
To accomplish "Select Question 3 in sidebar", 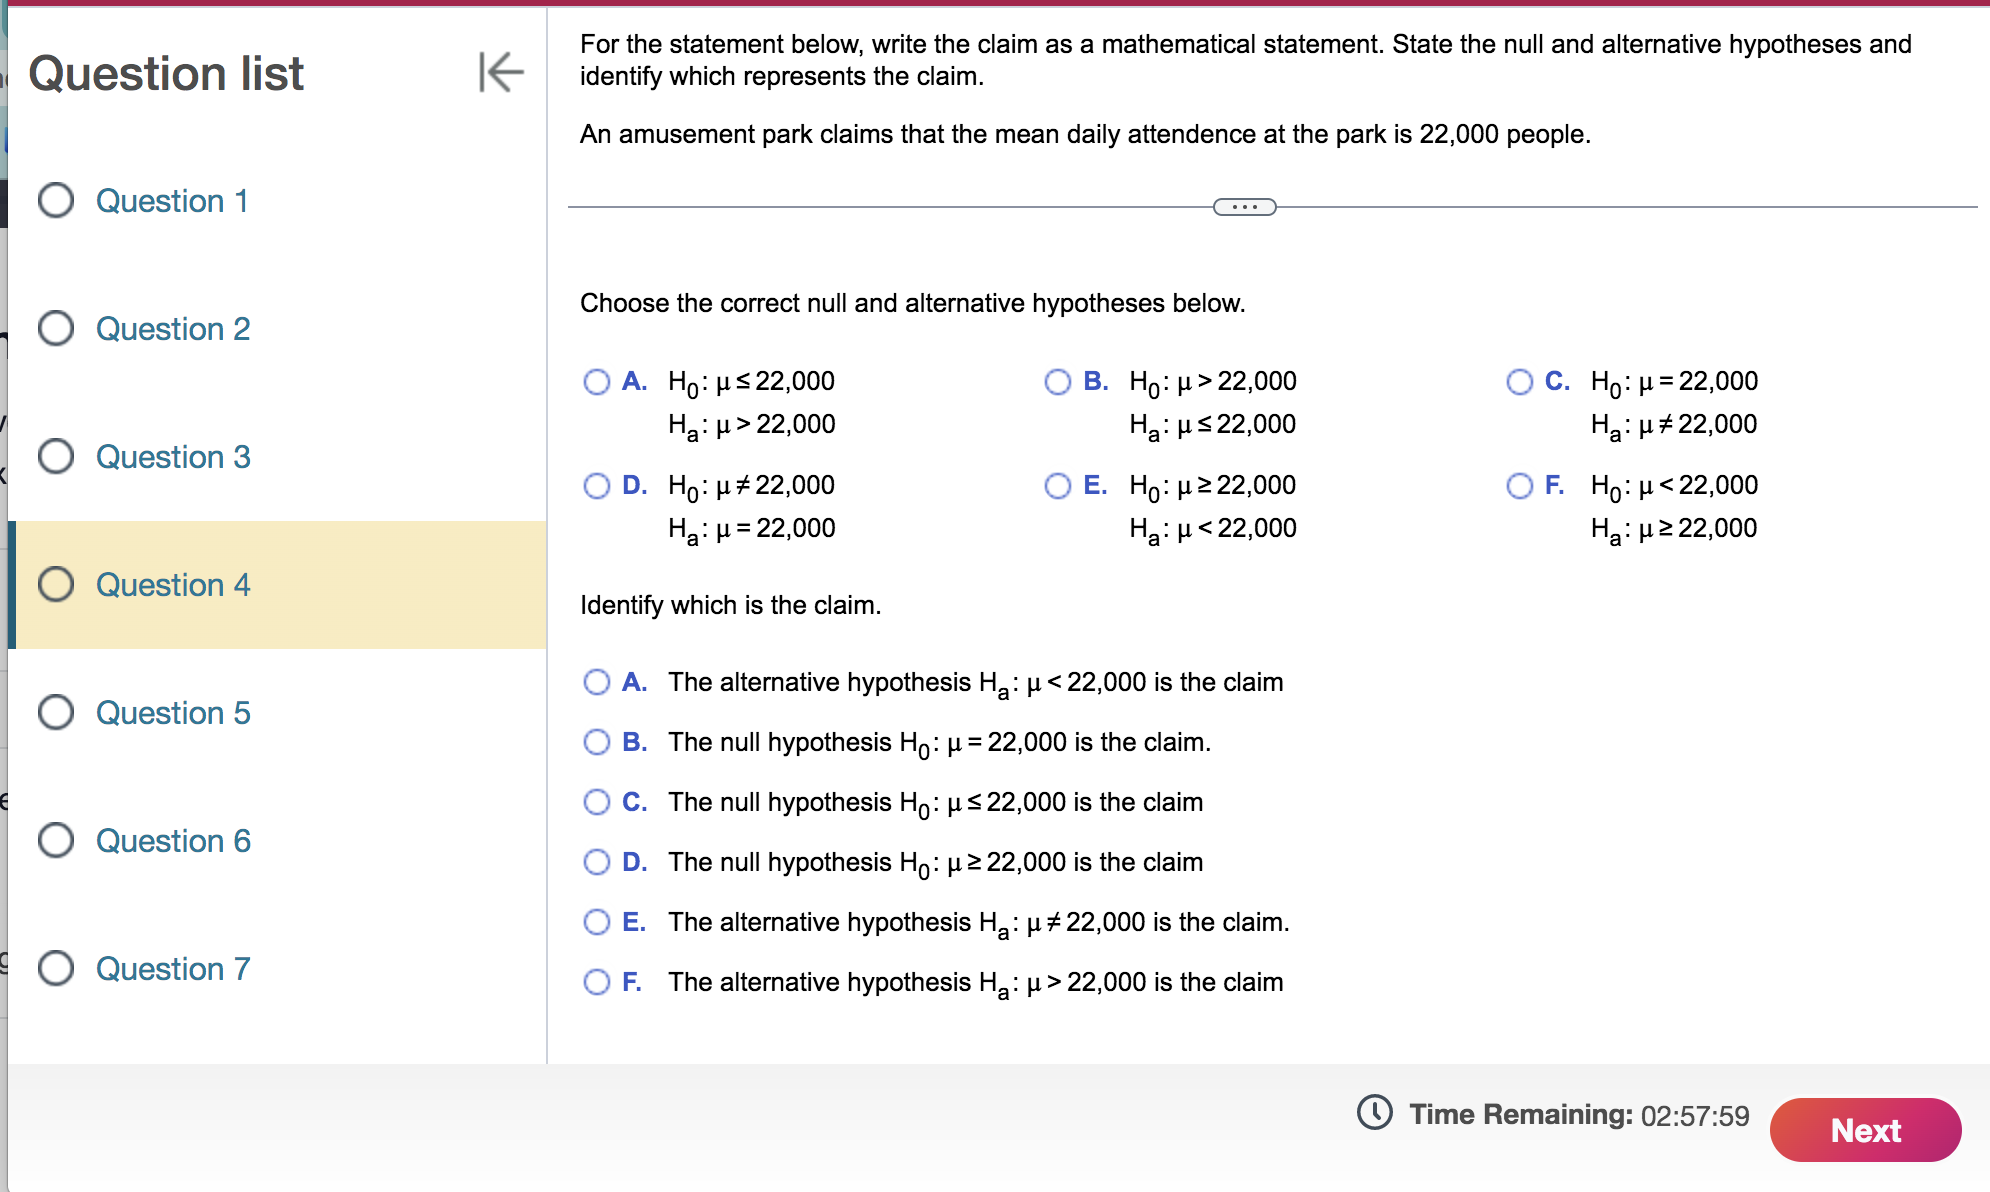I will click(172, 457).
